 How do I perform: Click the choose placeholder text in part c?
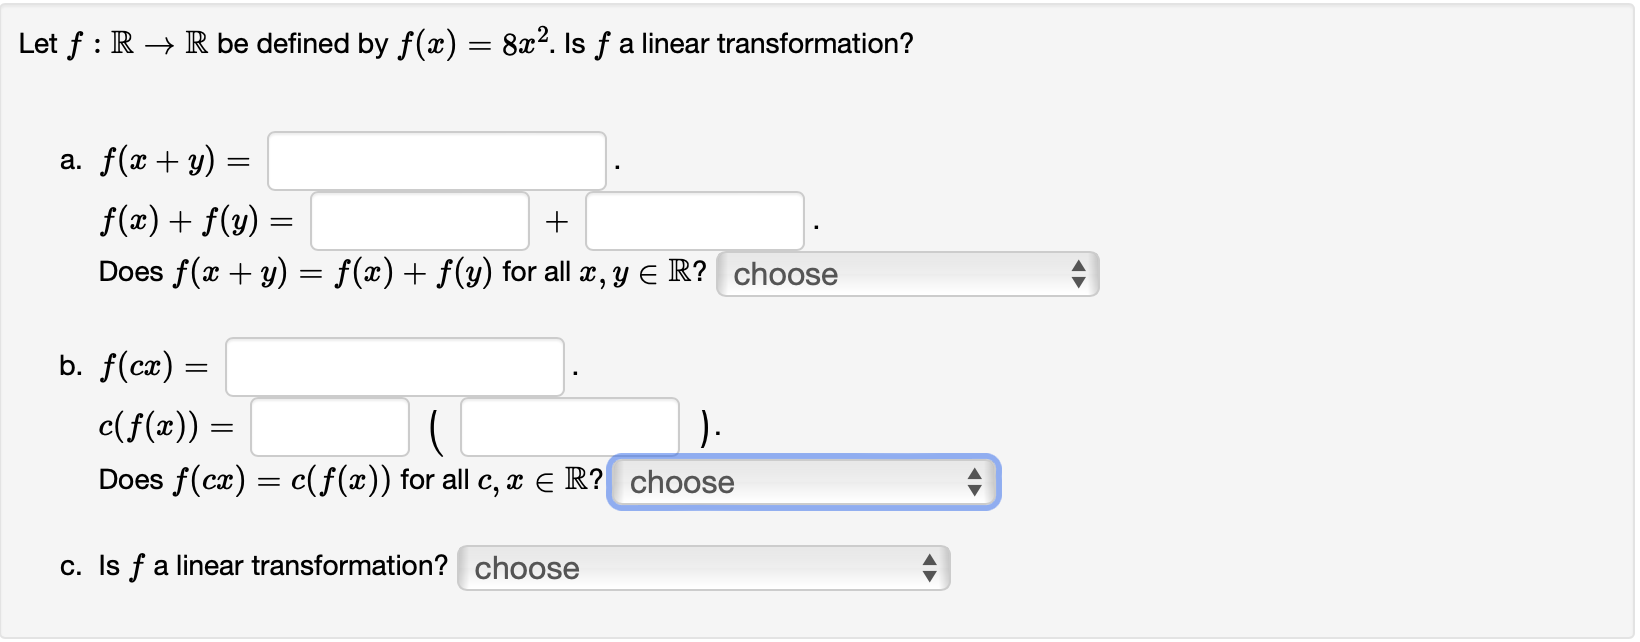coord(526,567)
